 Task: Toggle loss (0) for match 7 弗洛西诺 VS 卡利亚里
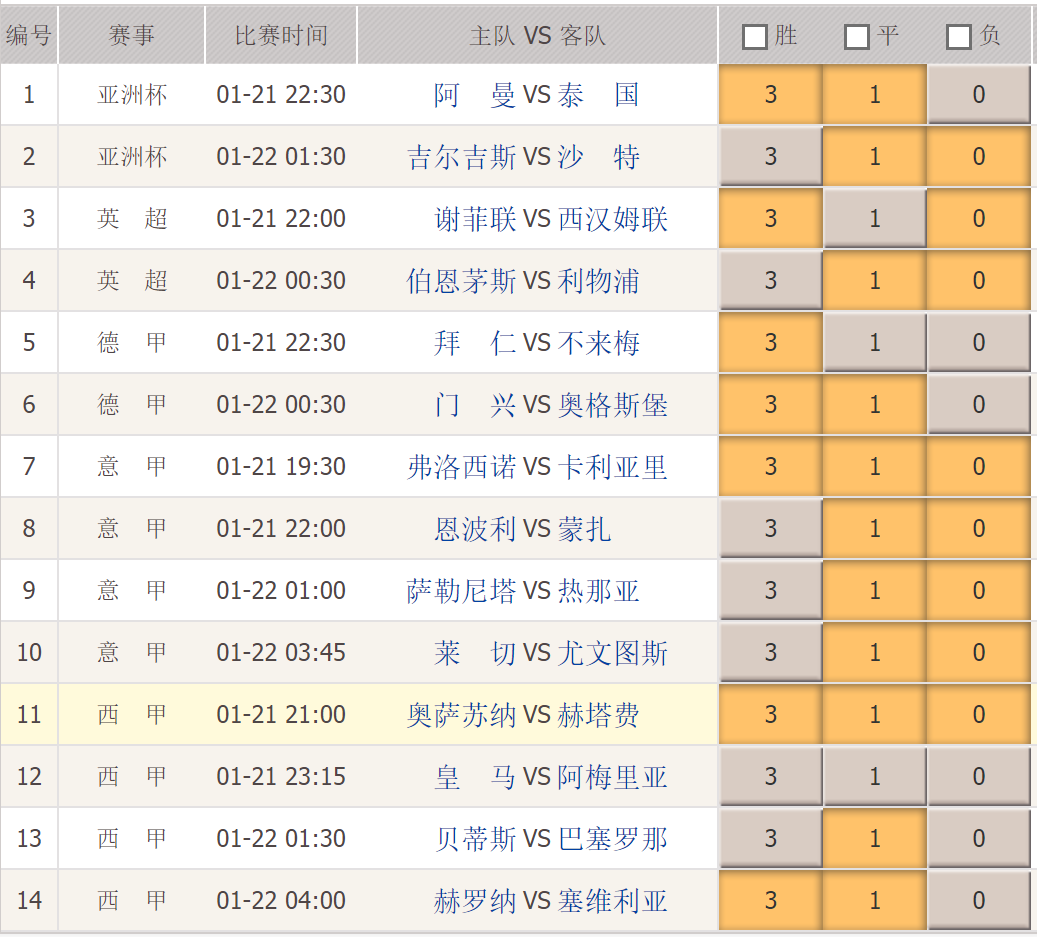tap(979, 466)
